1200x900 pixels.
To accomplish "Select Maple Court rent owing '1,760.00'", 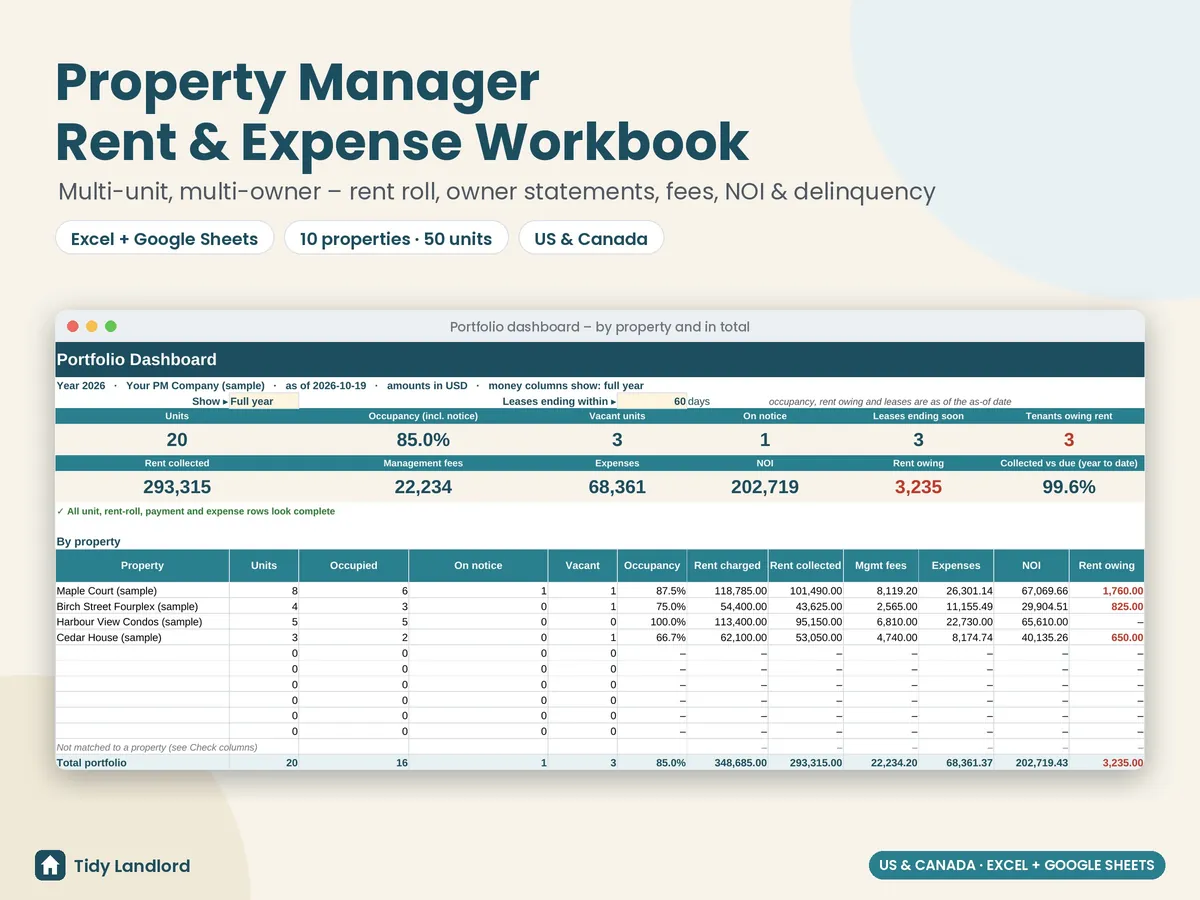I will [1122, 591].
